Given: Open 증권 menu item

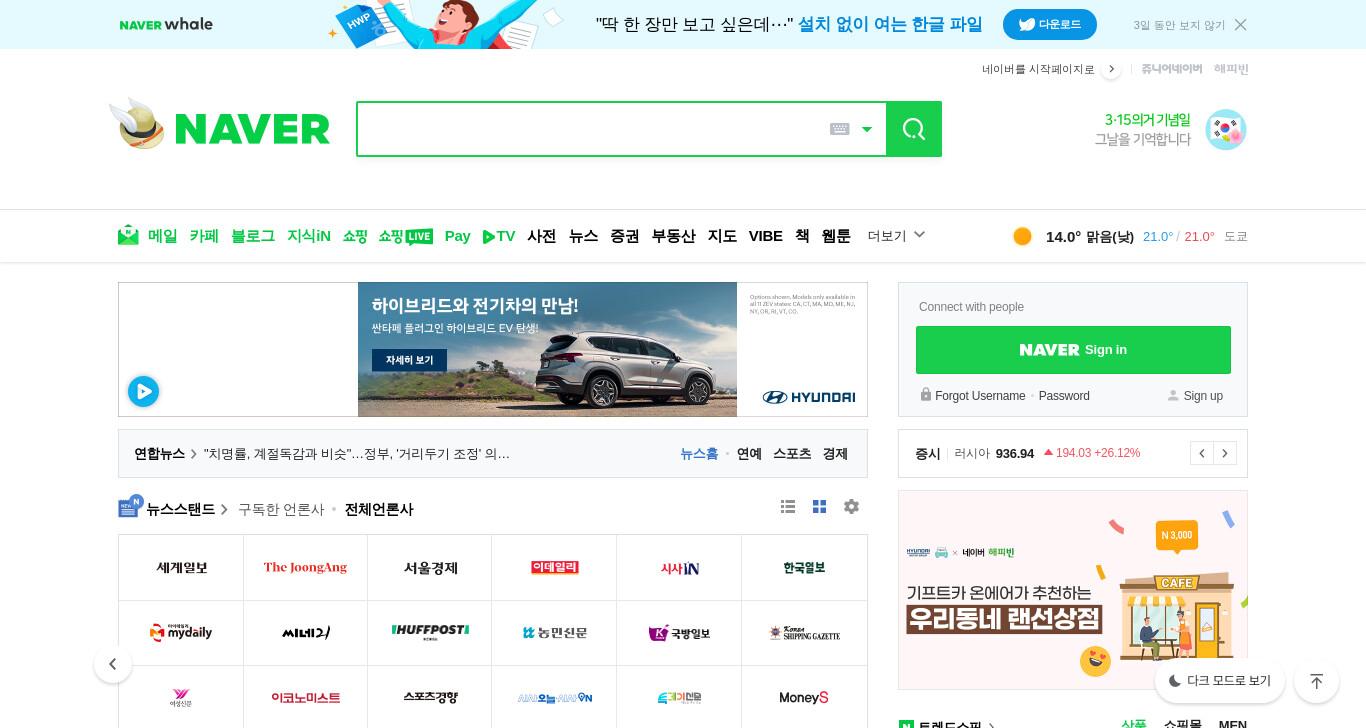Looking at the screenshot, I should point(625,236).
